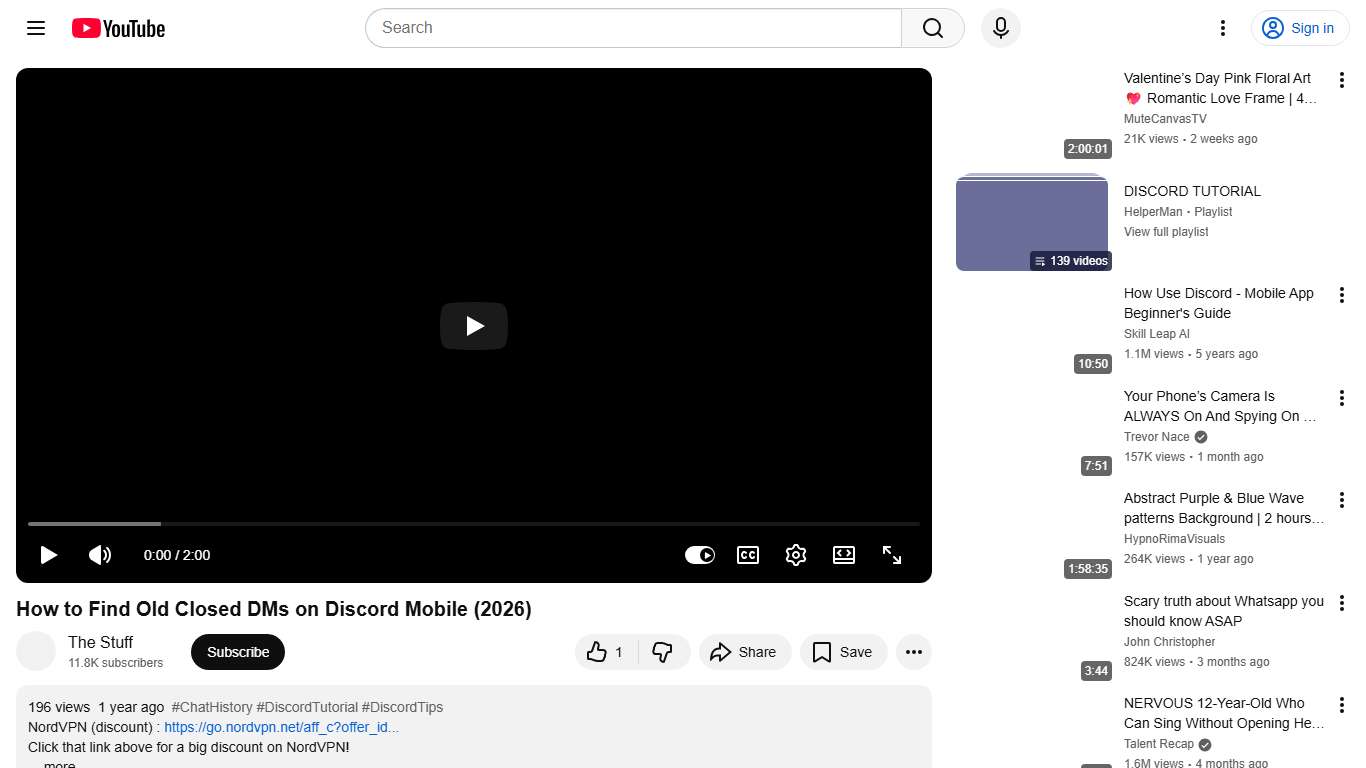Save the video to a playlist
This screenshot has height=768, width=1366.
(x=843, y=652)
